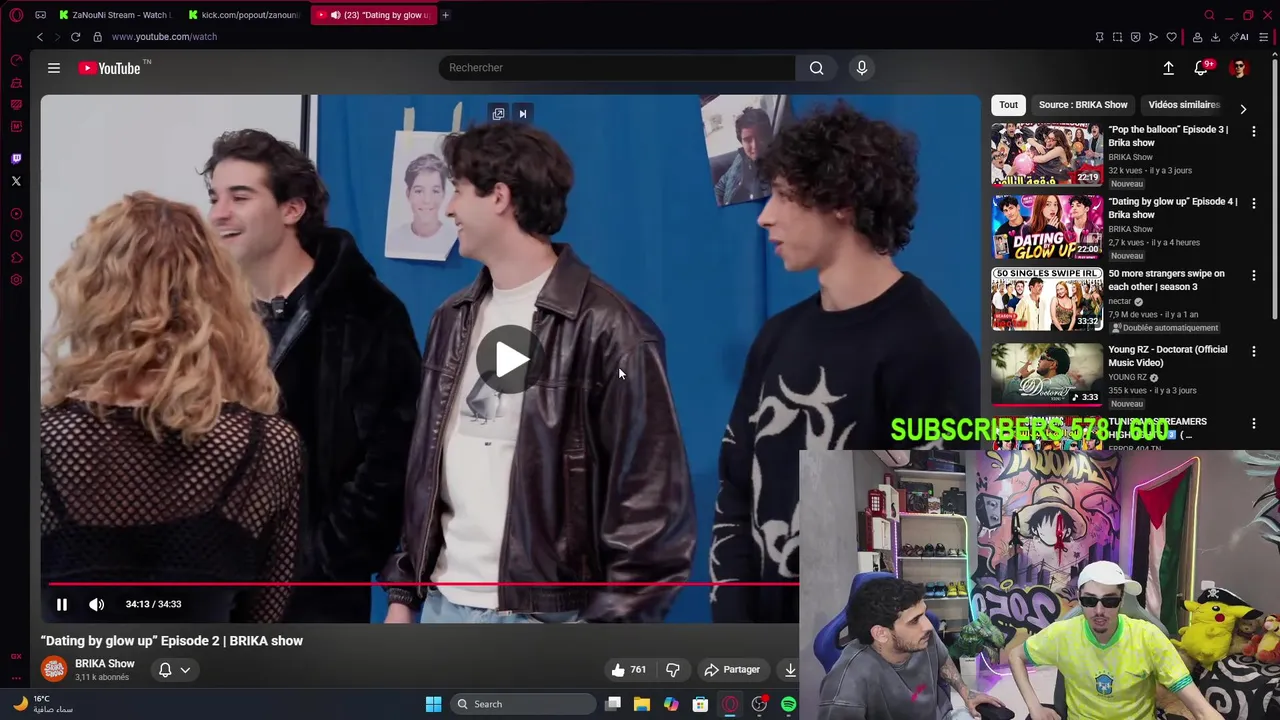
Task: Open the YouTube upload/create icon
Action: (x=1168, y=68)
